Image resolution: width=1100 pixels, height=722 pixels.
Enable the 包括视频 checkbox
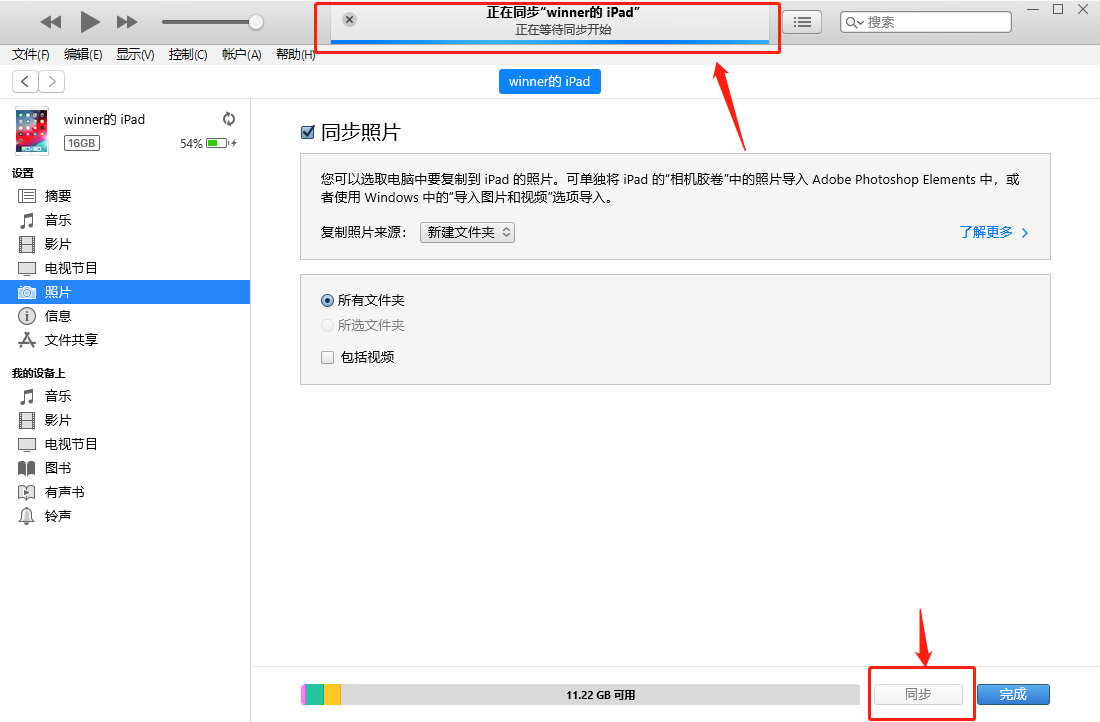coord(327,358)
